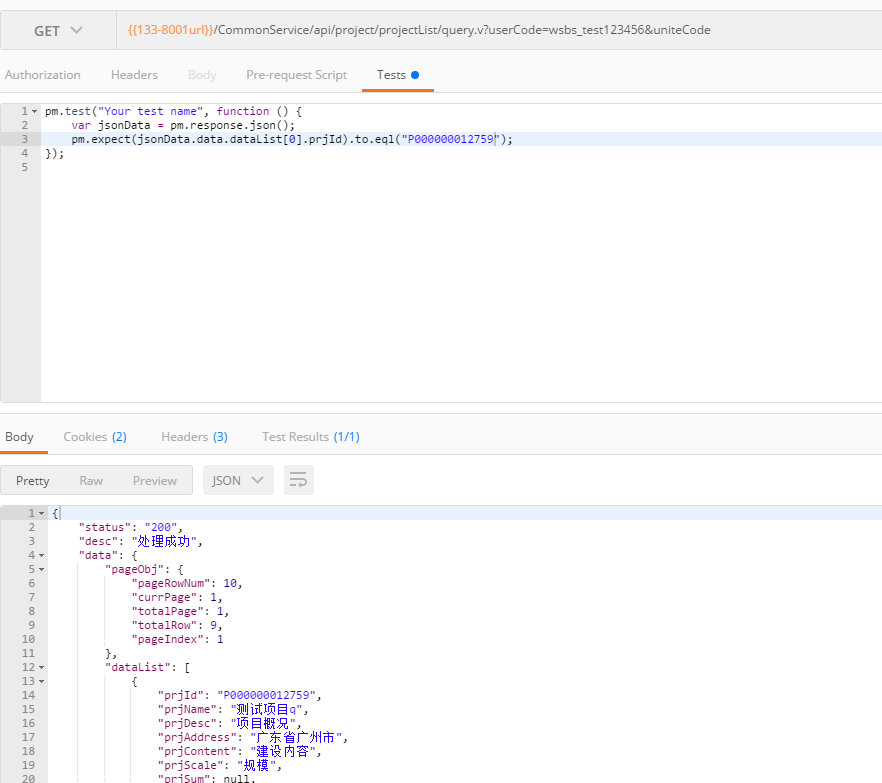
Task: Click the "prjContent": "建设内容" line
Action: [x=240, y=752]
